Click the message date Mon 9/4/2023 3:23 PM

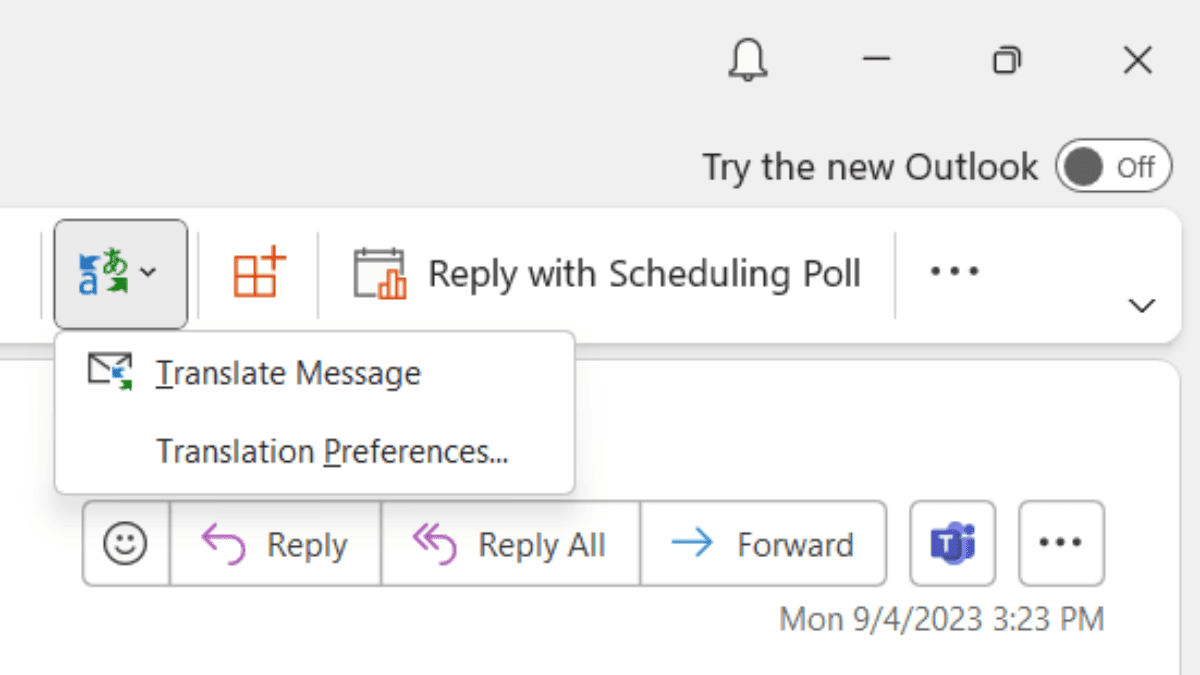tap(941, 619)
